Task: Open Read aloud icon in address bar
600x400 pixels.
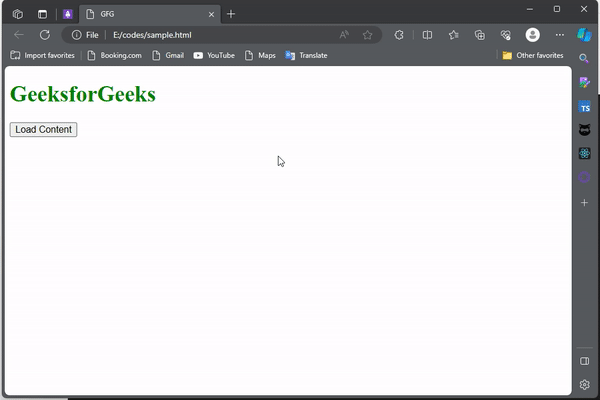Action: point(344,35)
